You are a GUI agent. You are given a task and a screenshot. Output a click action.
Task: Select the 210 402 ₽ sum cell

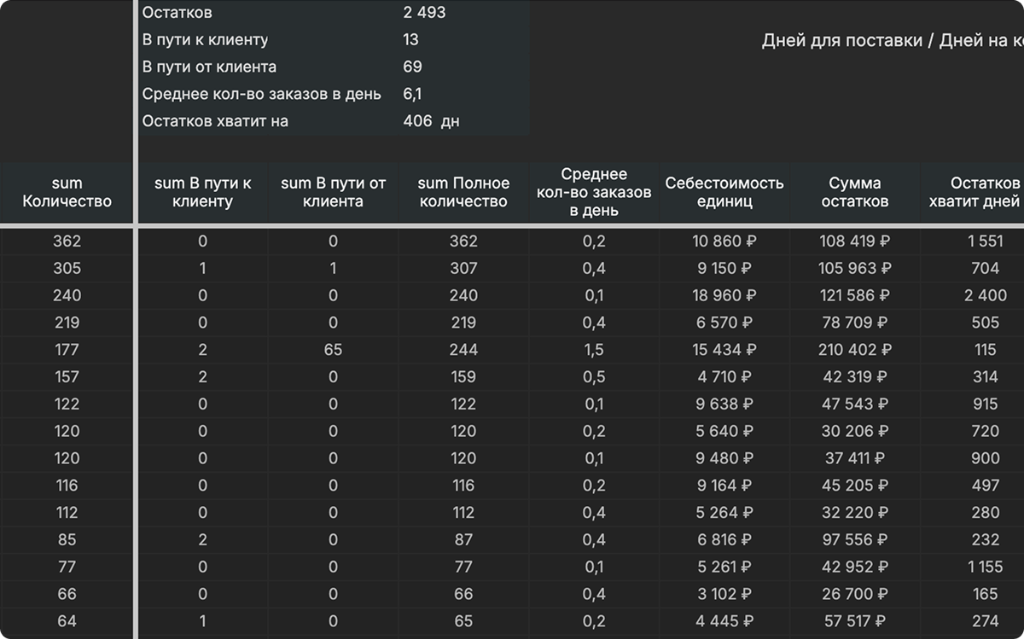855,350
